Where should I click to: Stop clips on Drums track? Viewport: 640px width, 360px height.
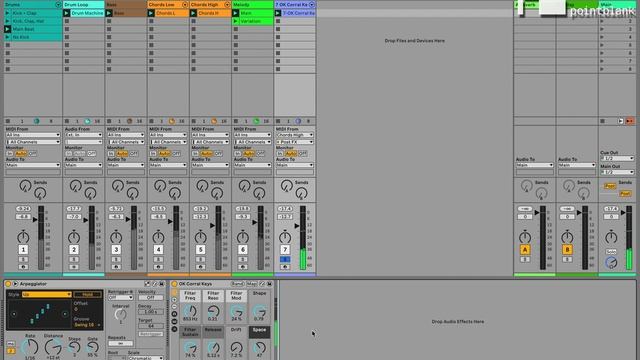[8, 121]
